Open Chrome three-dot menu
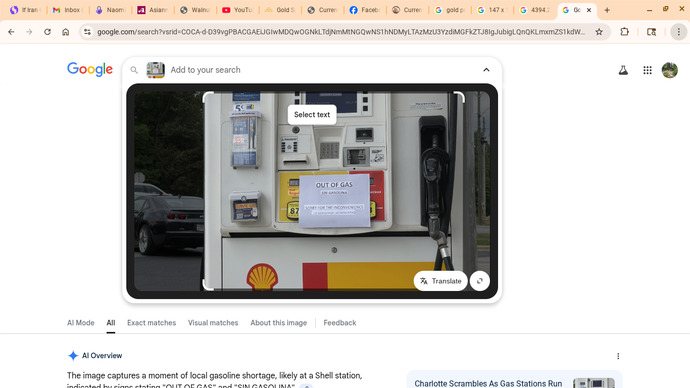 pyautogui.click(x=679, y=32)
